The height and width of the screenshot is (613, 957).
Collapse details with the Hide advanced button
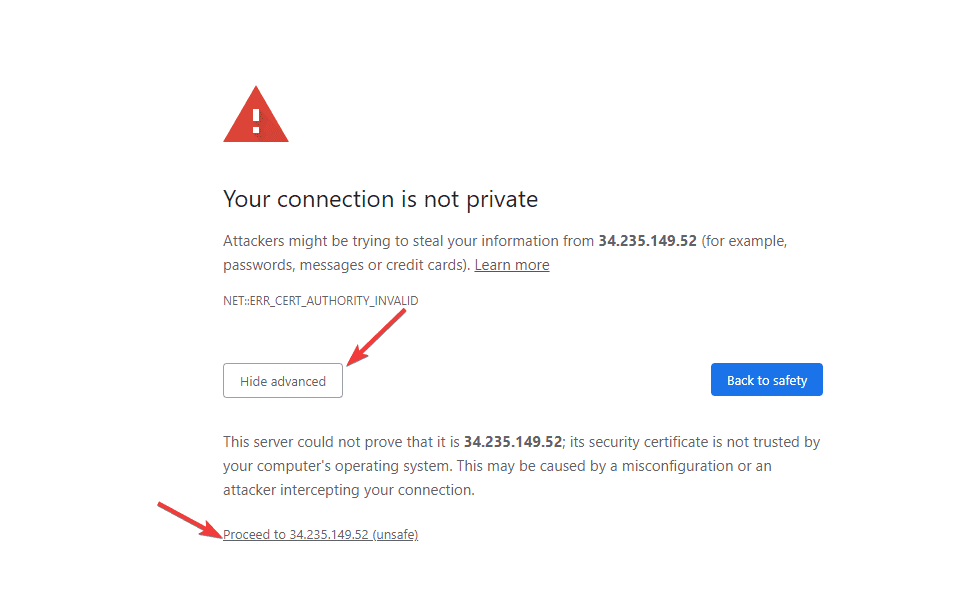point(282,380)
